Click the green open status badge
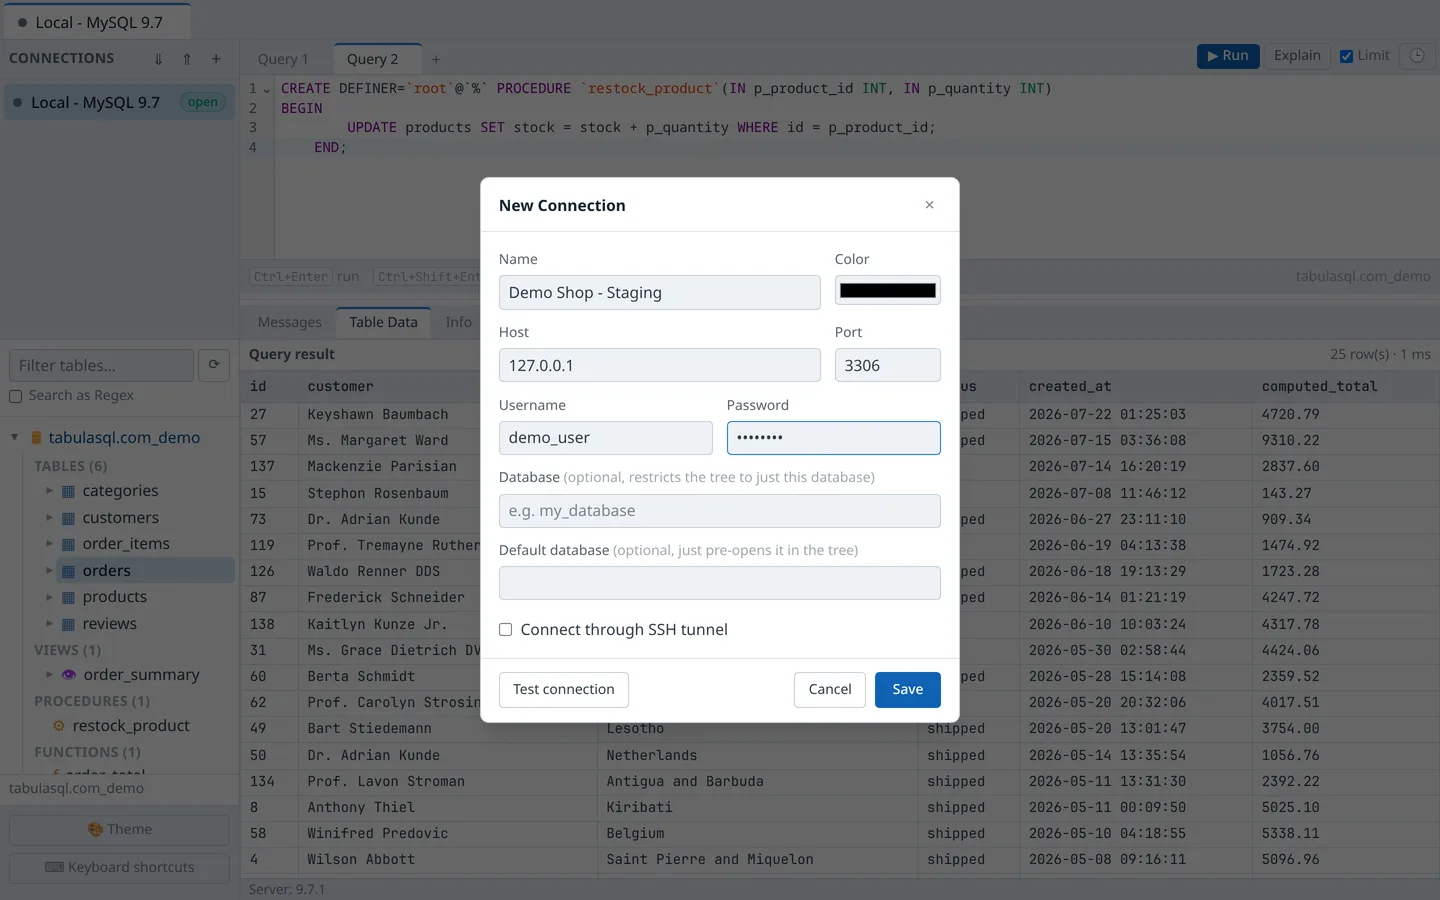1440x900 pixels. (202, 102)
